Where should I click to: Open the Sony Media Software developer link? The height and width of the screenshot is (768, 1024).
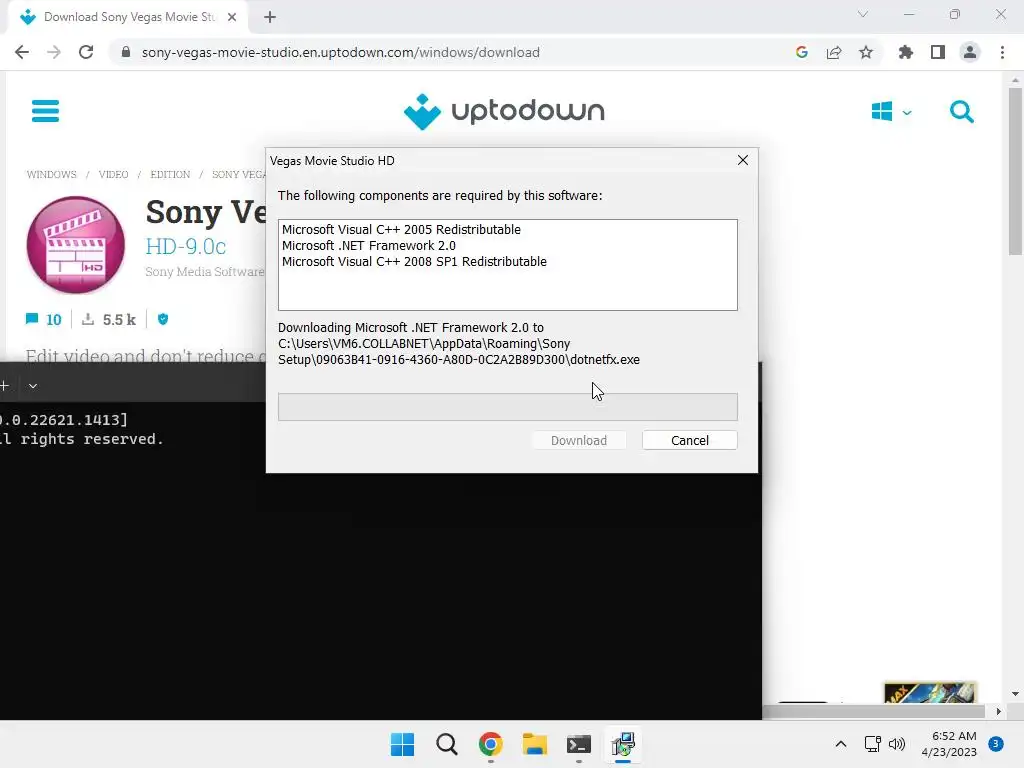[204, 272]
